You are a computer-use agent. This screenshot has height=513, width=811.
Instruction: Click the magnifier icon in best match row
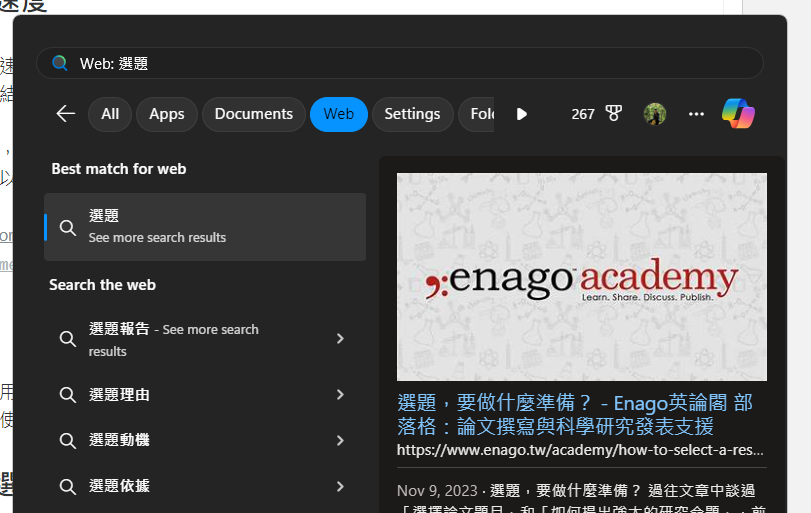tap(68, 228)
